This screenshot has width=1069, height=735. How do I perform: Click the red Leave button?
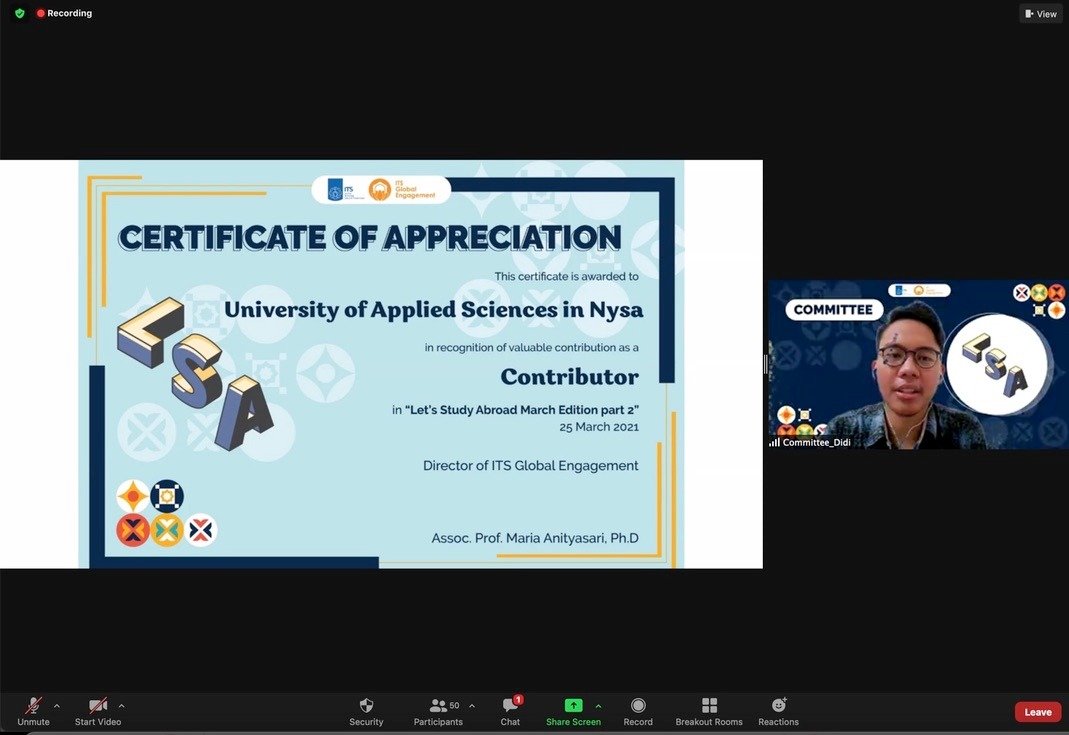coord(1037,712)
